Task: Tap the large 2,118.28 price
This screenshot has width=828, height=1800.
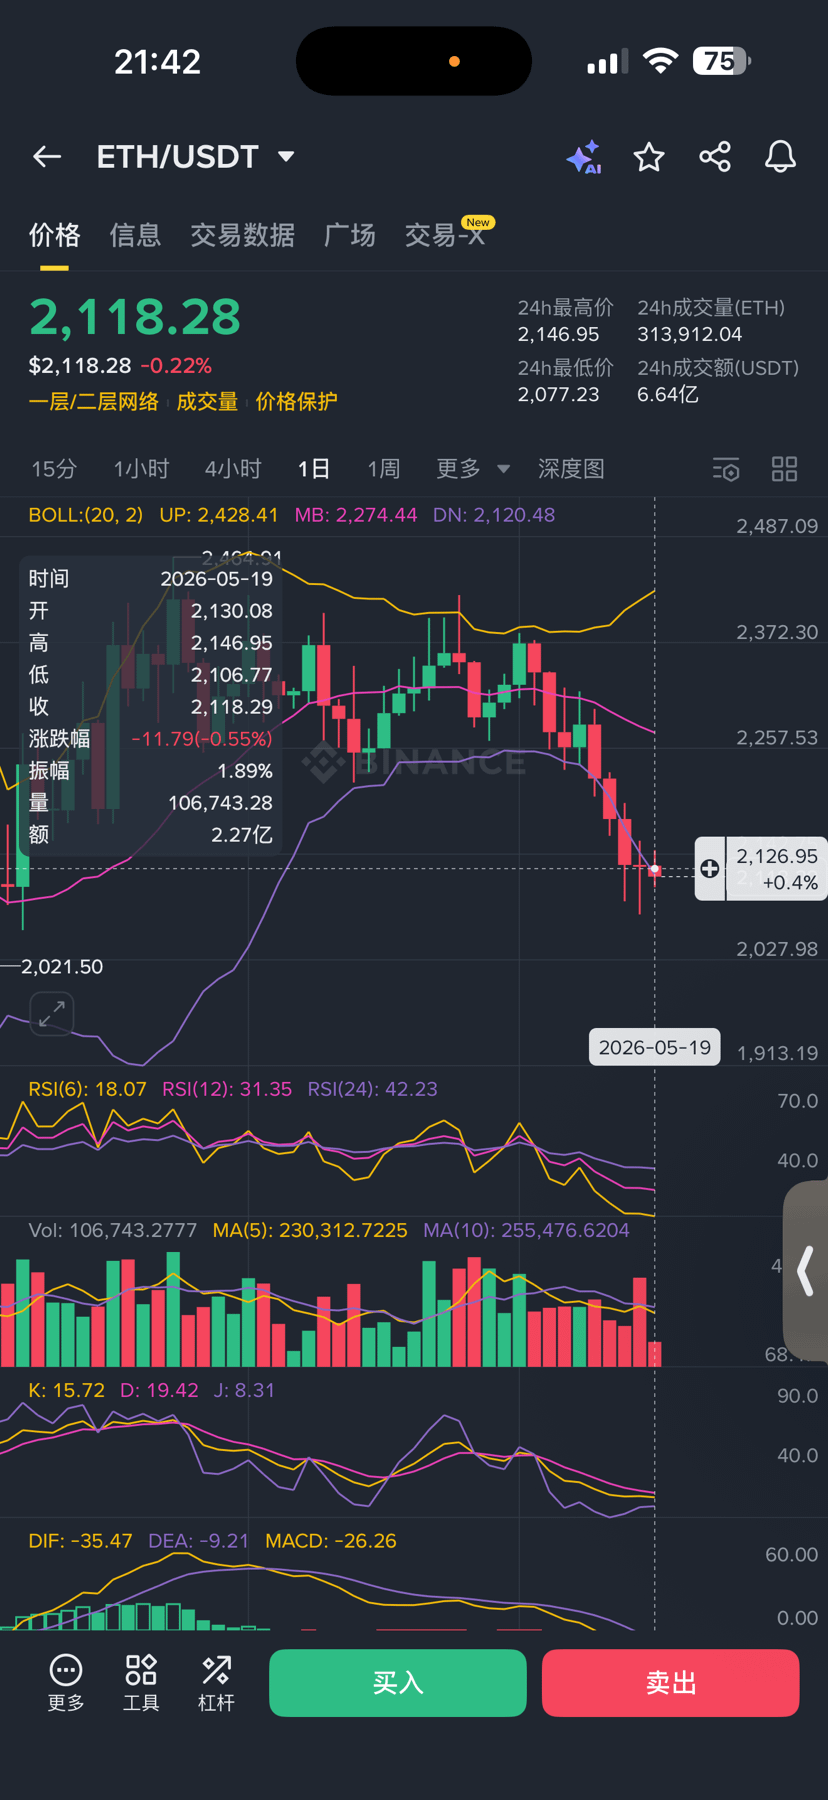Action: point(135,317)
